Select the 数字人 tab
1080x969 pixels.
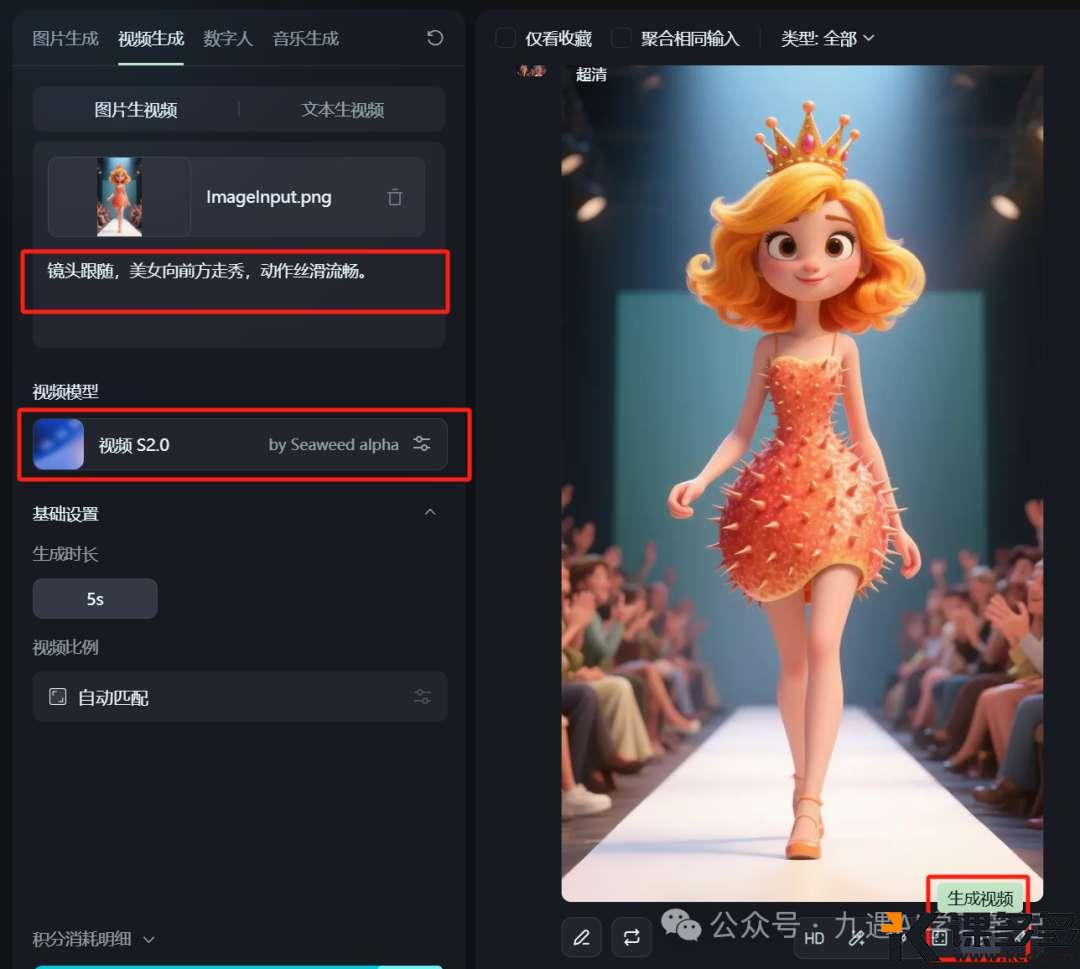tap(228, 37)
